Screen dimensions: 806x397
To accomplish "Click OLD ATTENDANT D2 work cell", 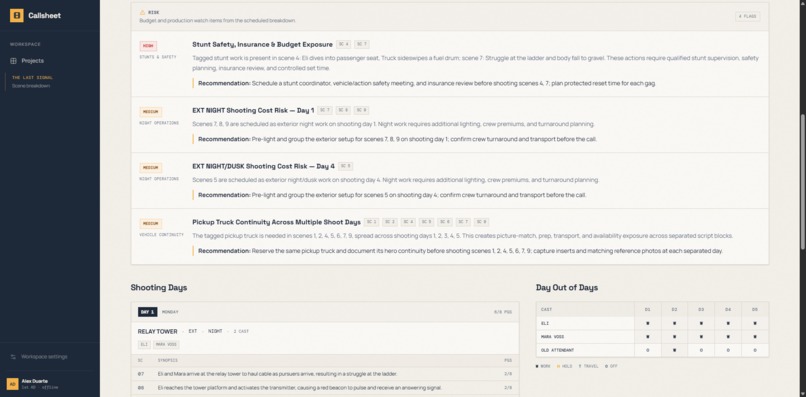I will point(674,350).
